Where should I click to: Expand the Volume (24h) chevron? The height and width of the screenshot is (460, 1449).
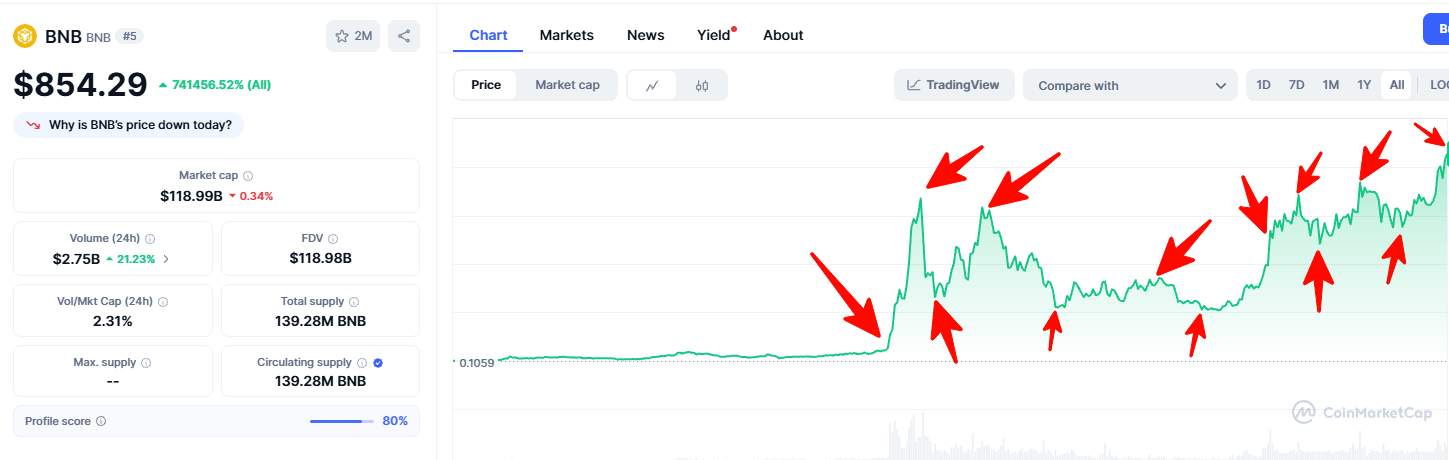click(166, 259)
